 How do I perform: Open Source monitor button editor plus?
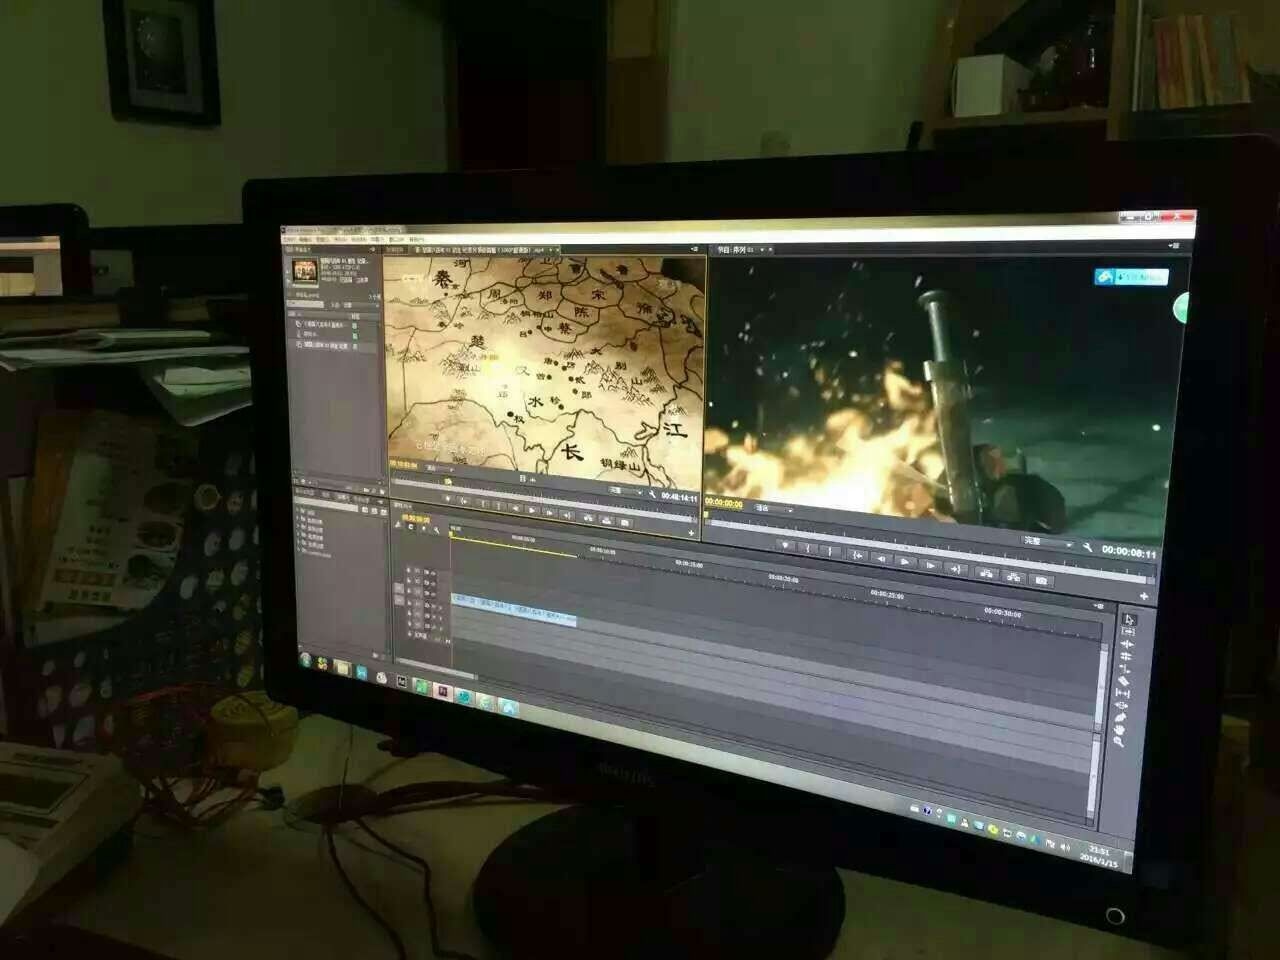691,532
